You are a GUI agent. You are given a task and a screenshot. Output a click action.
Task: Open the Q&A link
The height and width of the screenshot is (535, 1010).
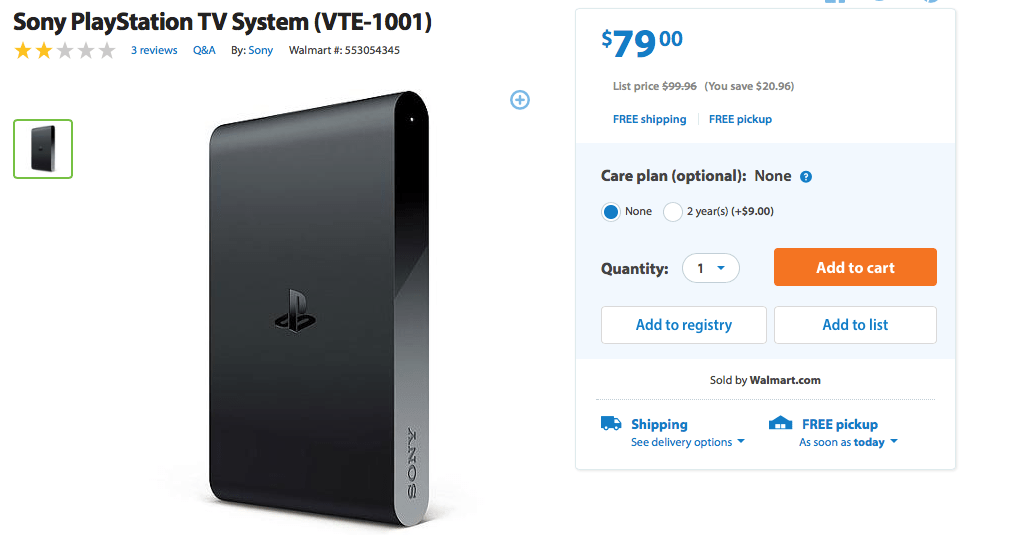(204, 50)
